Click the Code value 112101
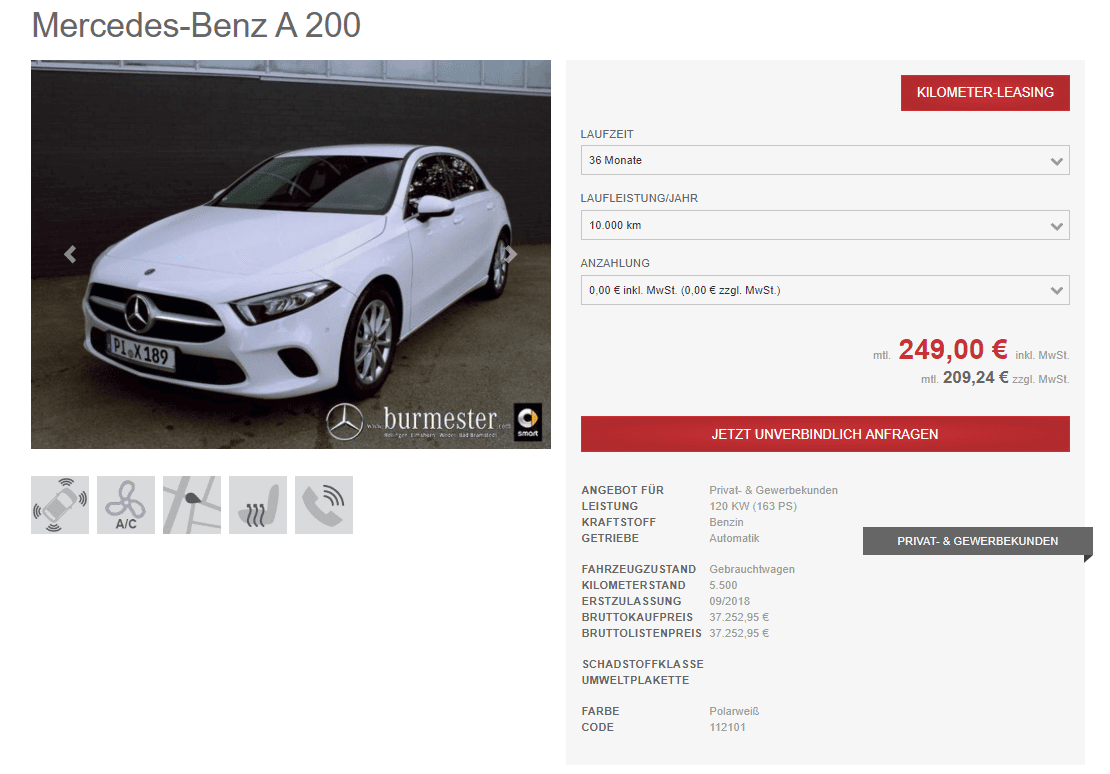This screenshot has height=774, width=1110. pyautogui.click(x=727, y=727)
